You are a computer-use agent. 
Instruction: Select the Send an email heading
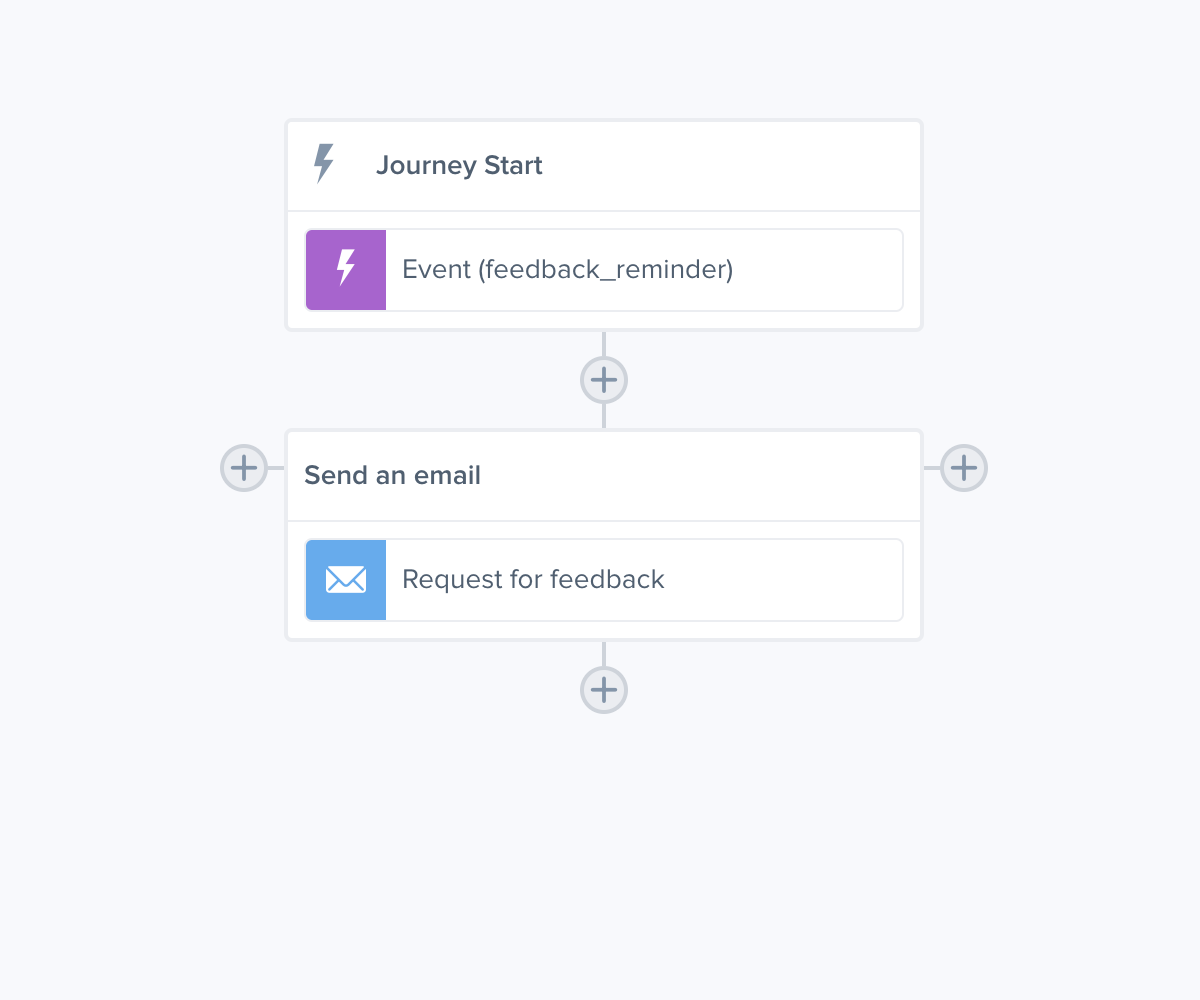(x=392, y=475)
